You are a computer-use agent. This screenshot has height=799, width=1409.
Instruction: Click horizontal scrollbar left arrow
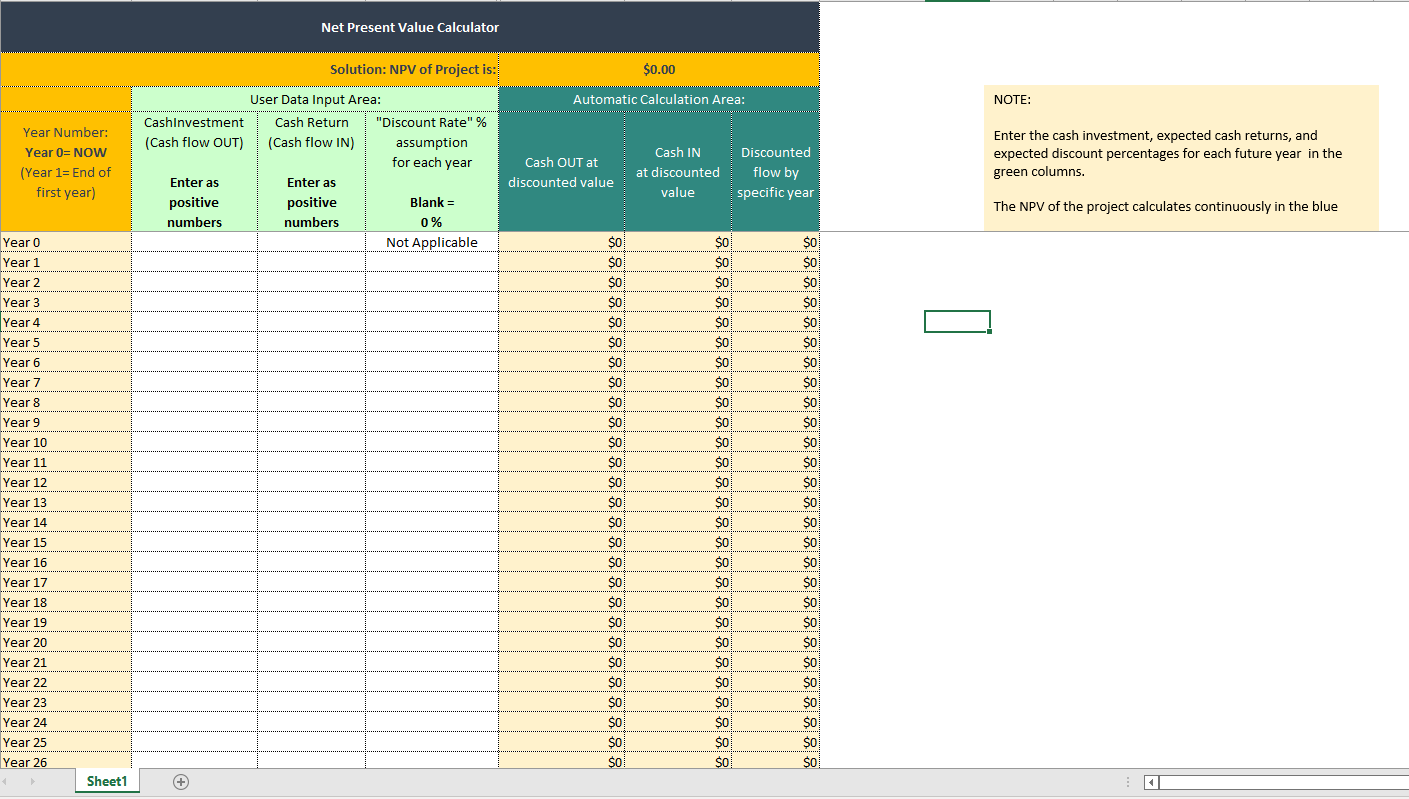(1151, 782)
